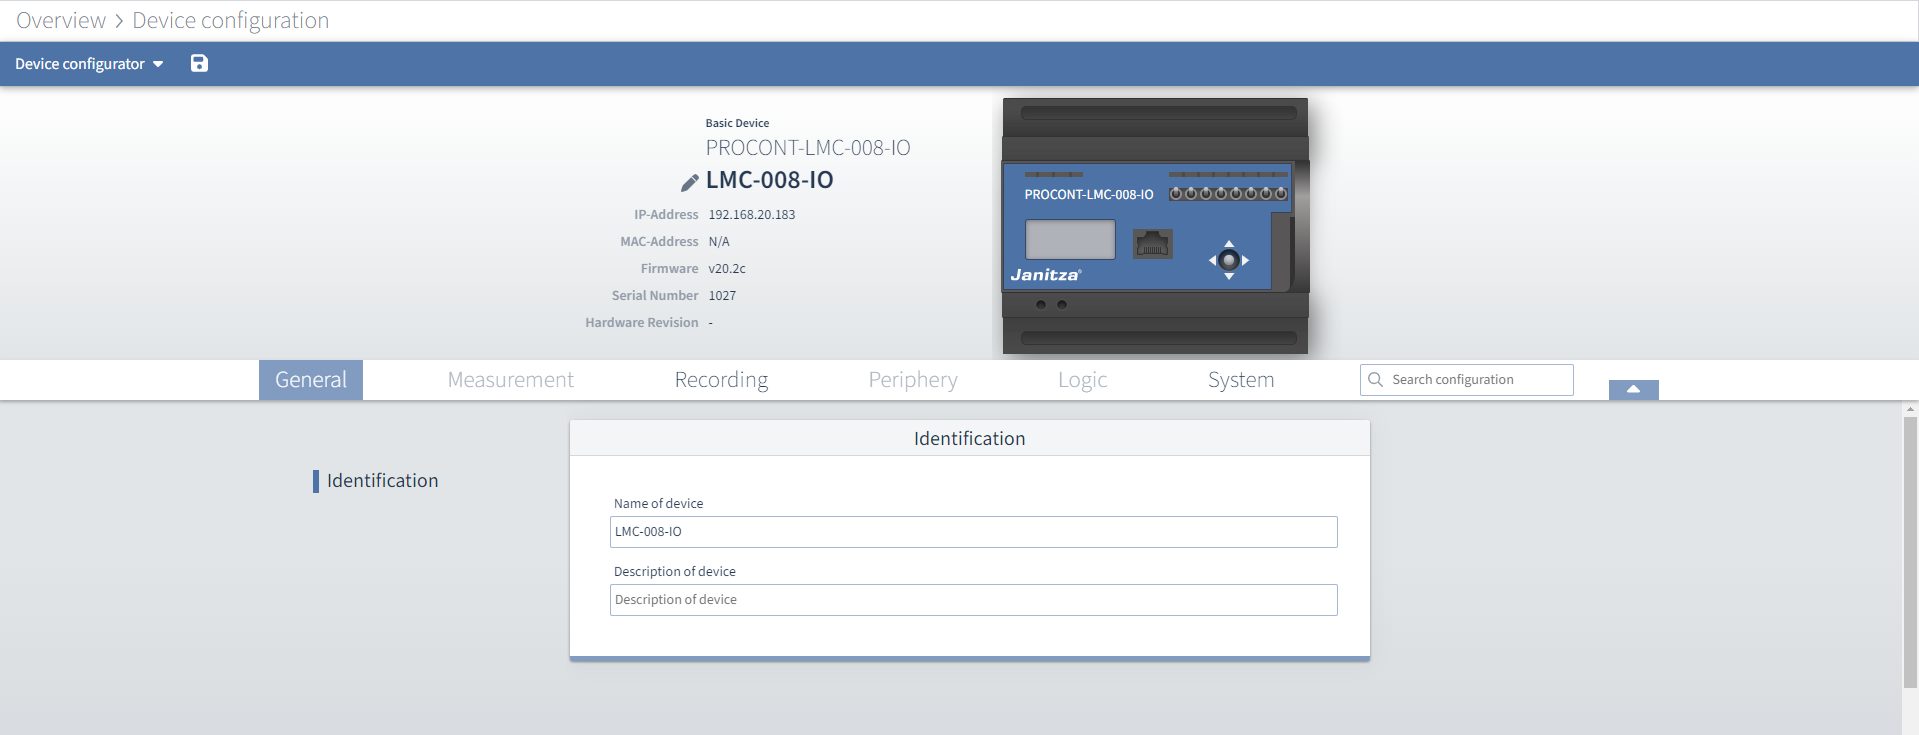
Task: Focus the Search configuration field
Action: [1466, 380]
